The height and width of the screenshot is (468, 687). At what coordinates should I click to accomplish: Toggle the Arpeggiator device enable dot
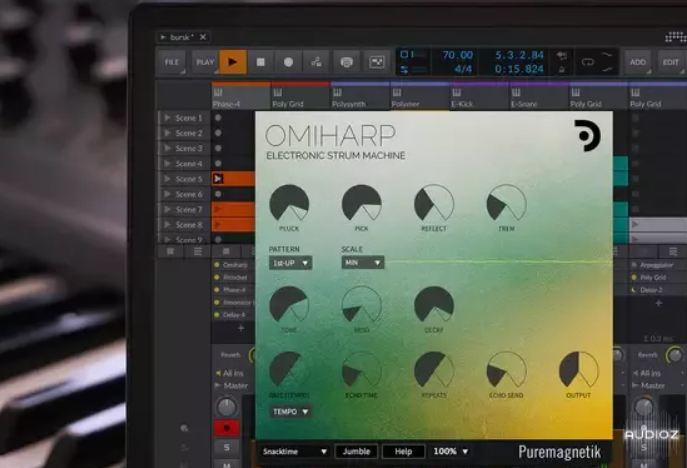(x=634, y=265)
